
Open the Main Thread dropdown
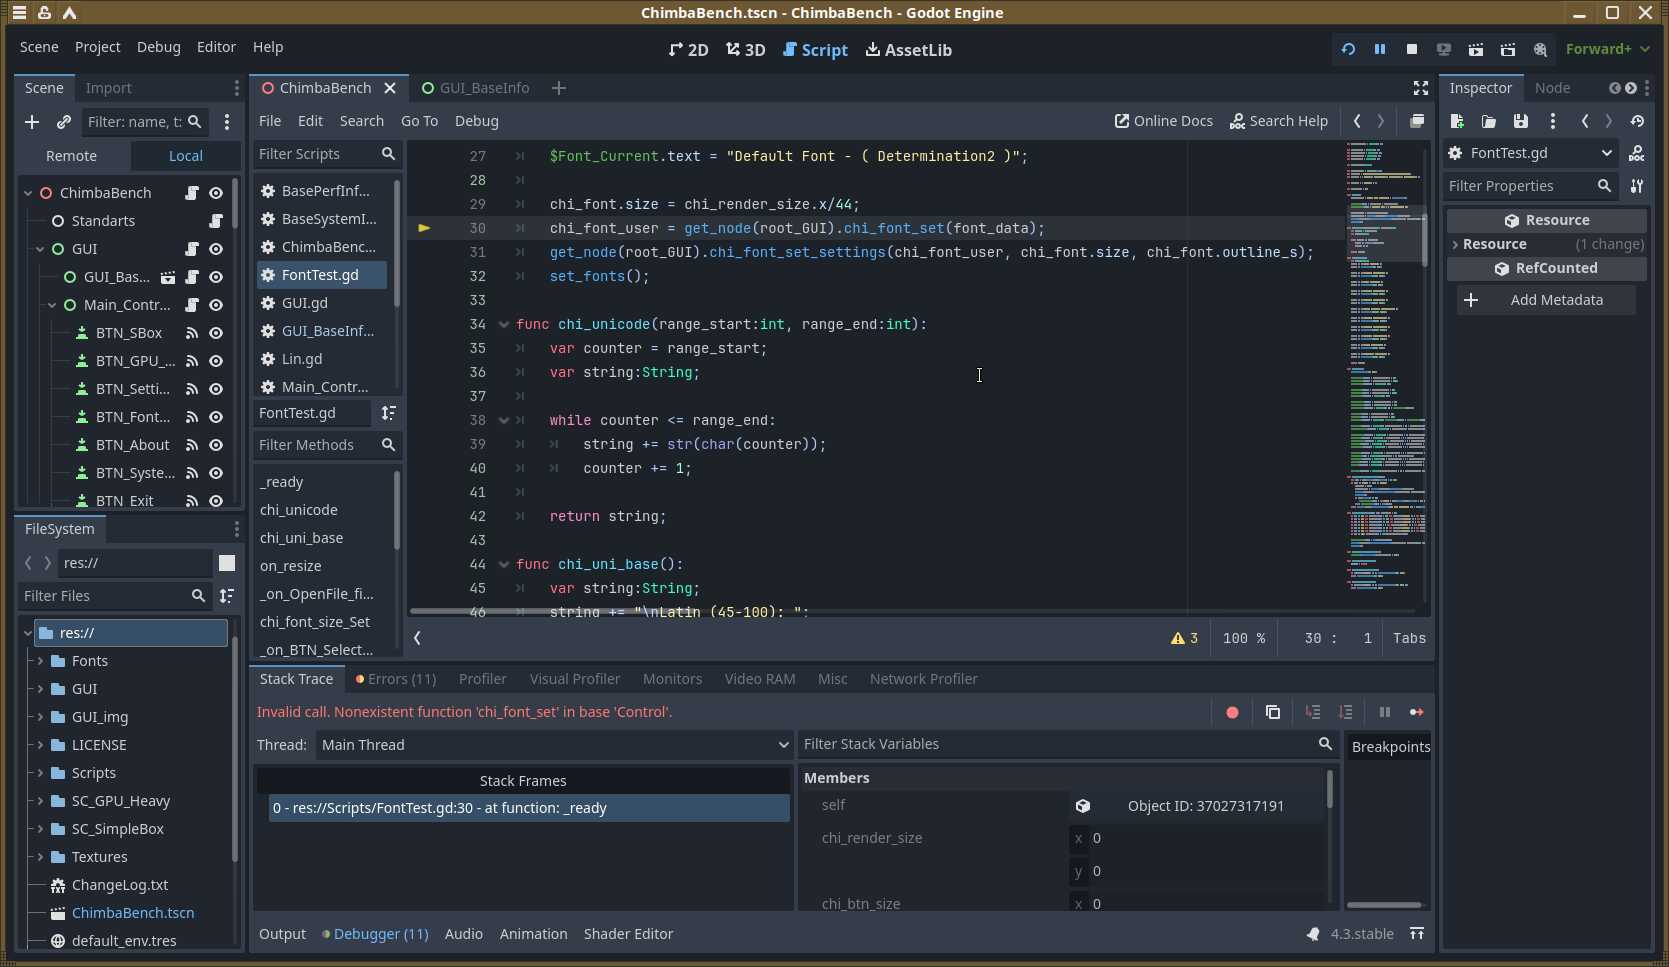(554, 745)
